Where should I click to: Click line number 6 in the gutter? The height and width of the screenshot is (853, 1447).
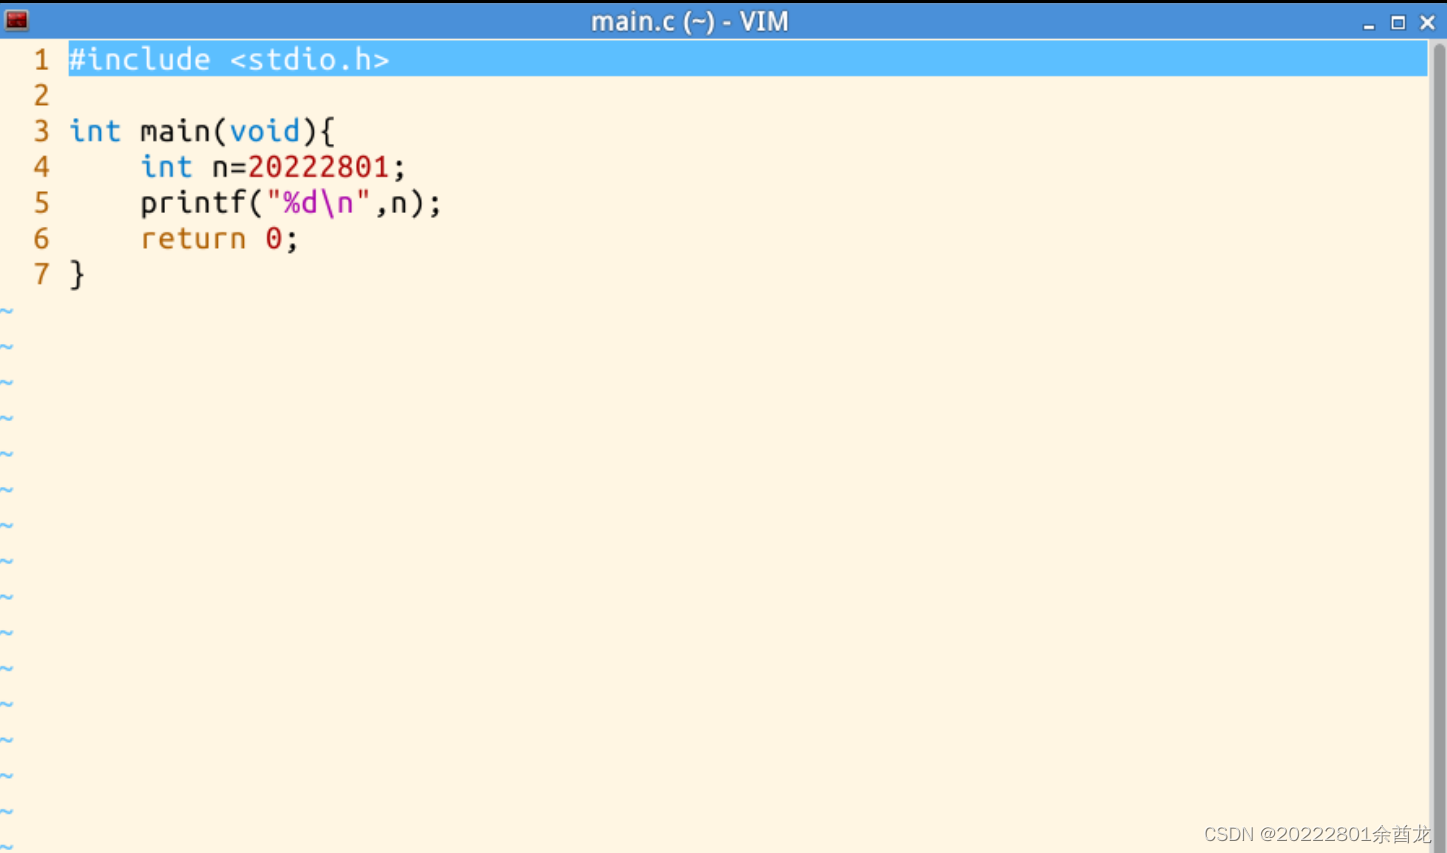41,239
